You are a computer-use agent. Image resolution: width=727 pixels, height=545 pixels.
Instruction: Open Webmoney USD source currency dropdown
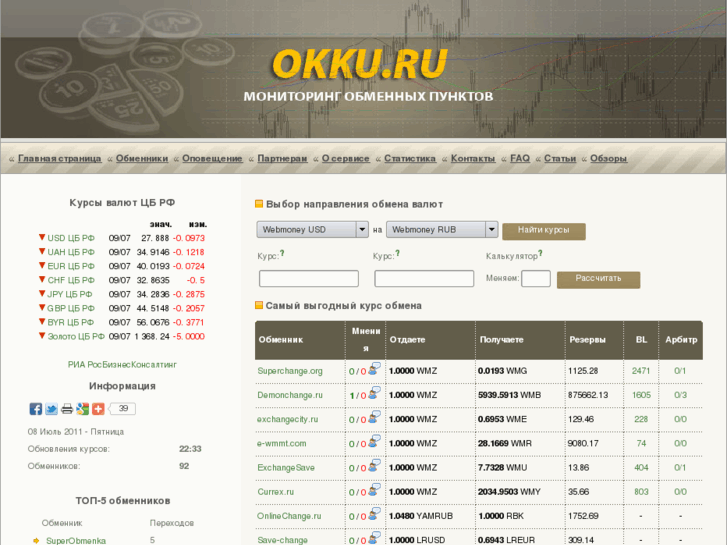tap(312, 230)
